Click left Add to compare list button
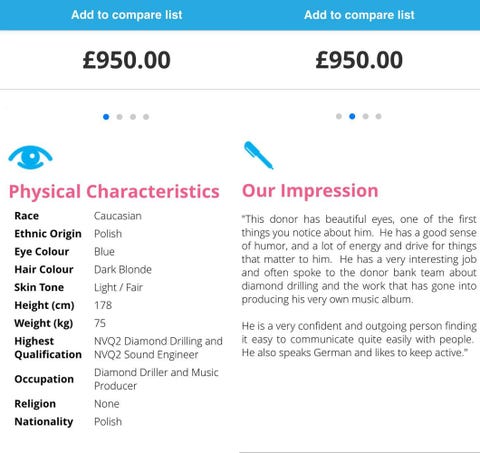 [x=127, y=15]
